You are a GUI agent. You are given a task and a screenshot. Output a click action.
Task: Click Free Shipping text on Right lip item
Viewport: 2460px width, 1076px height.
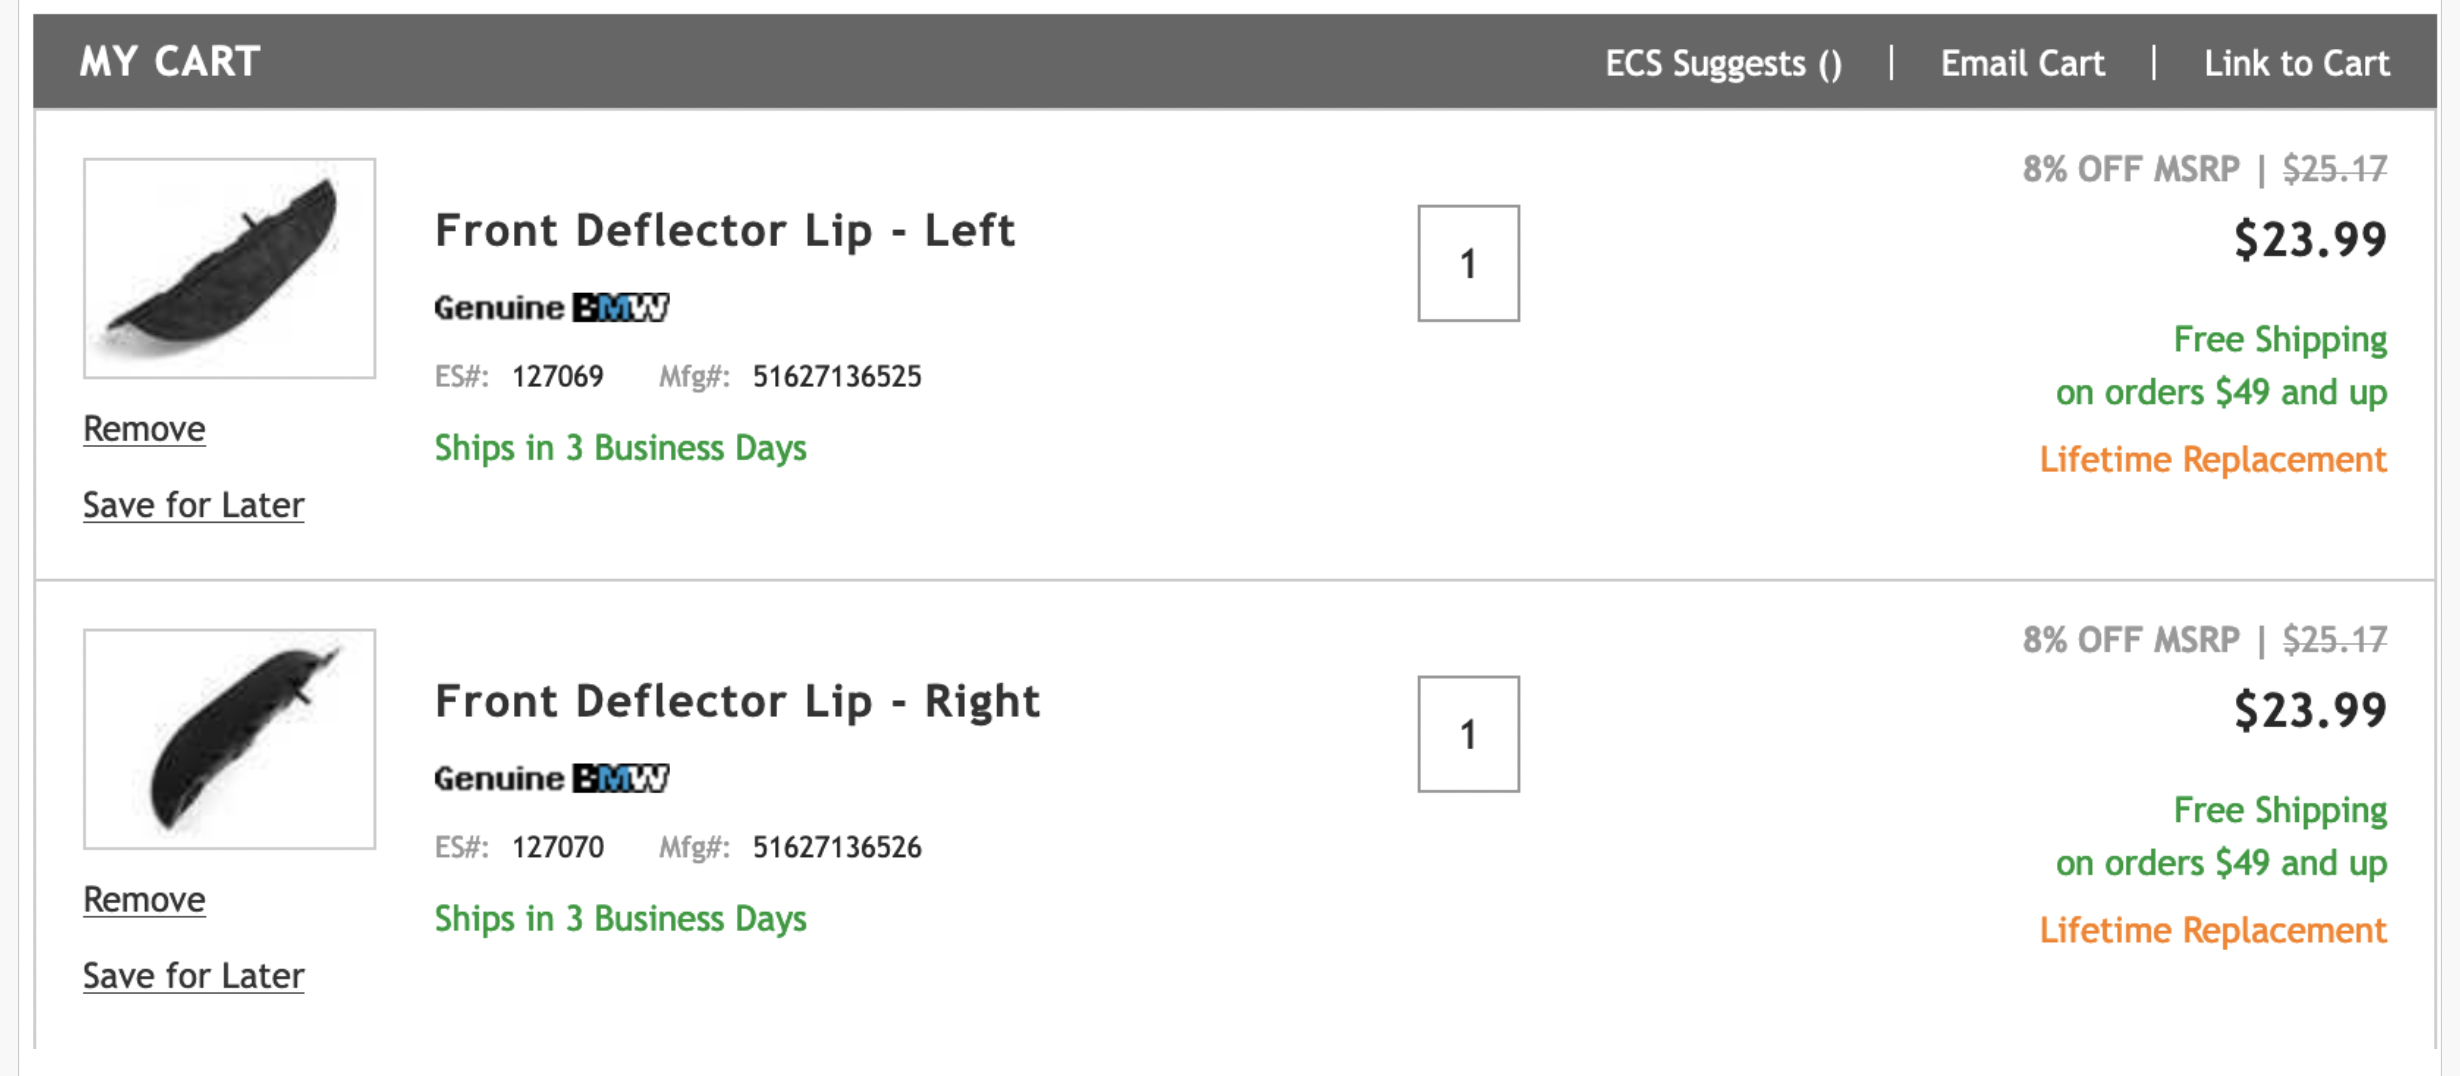(2279, 811)
